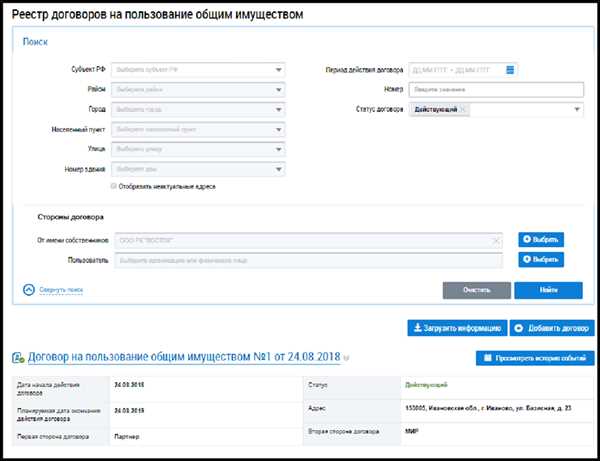The width and height of the screenshot is (600, 461).
Task: Click the Найти search button
Action: 548,290
